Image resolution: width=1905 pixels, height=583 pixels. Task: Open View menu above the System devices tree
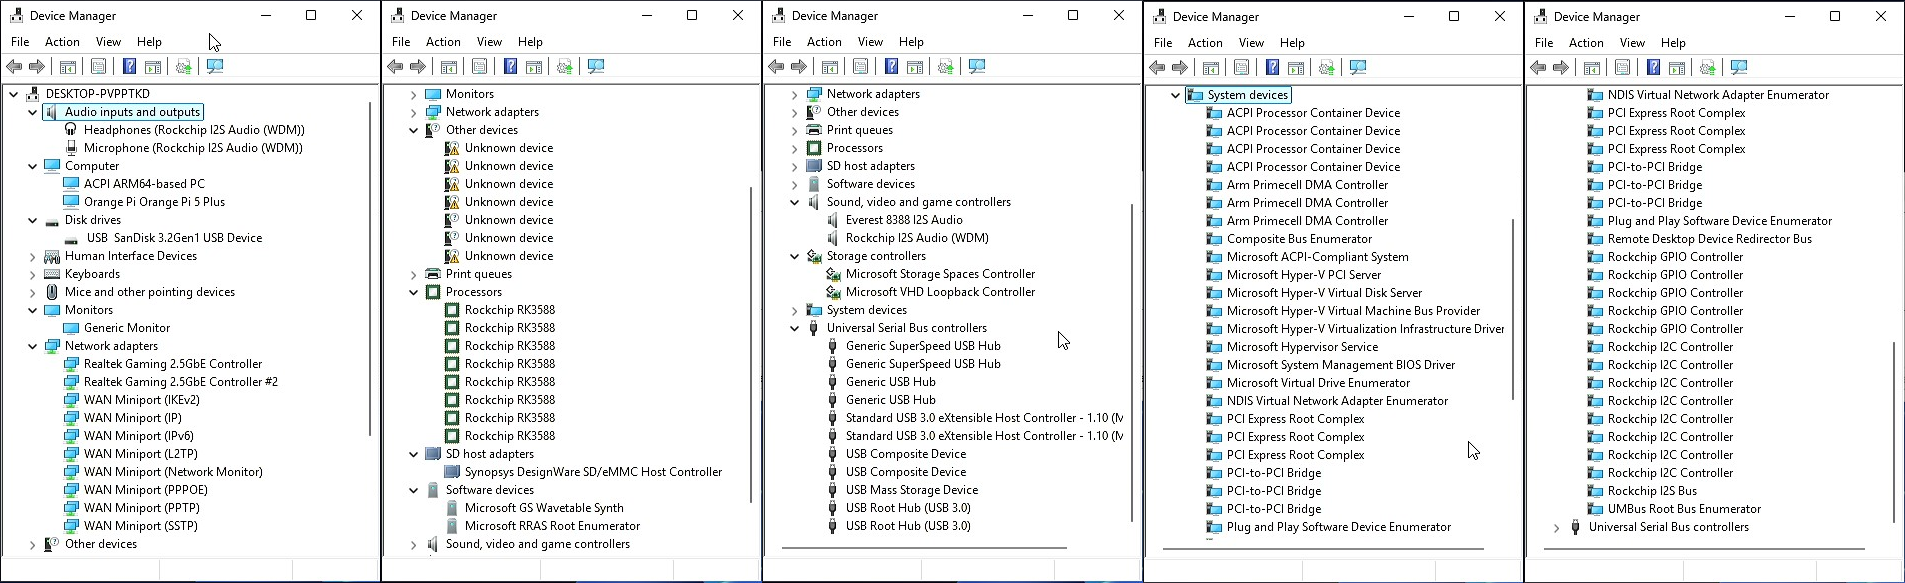(x=1251, y=43)
